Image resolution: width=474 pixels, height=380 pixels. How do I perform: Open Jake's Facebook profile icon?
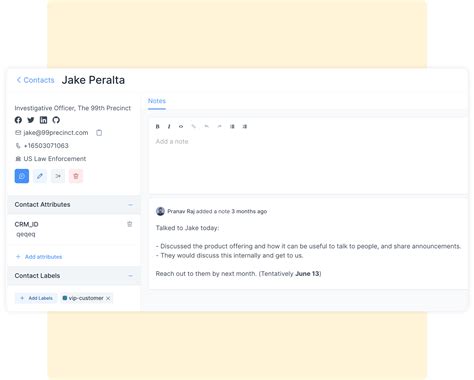point(18,120)
